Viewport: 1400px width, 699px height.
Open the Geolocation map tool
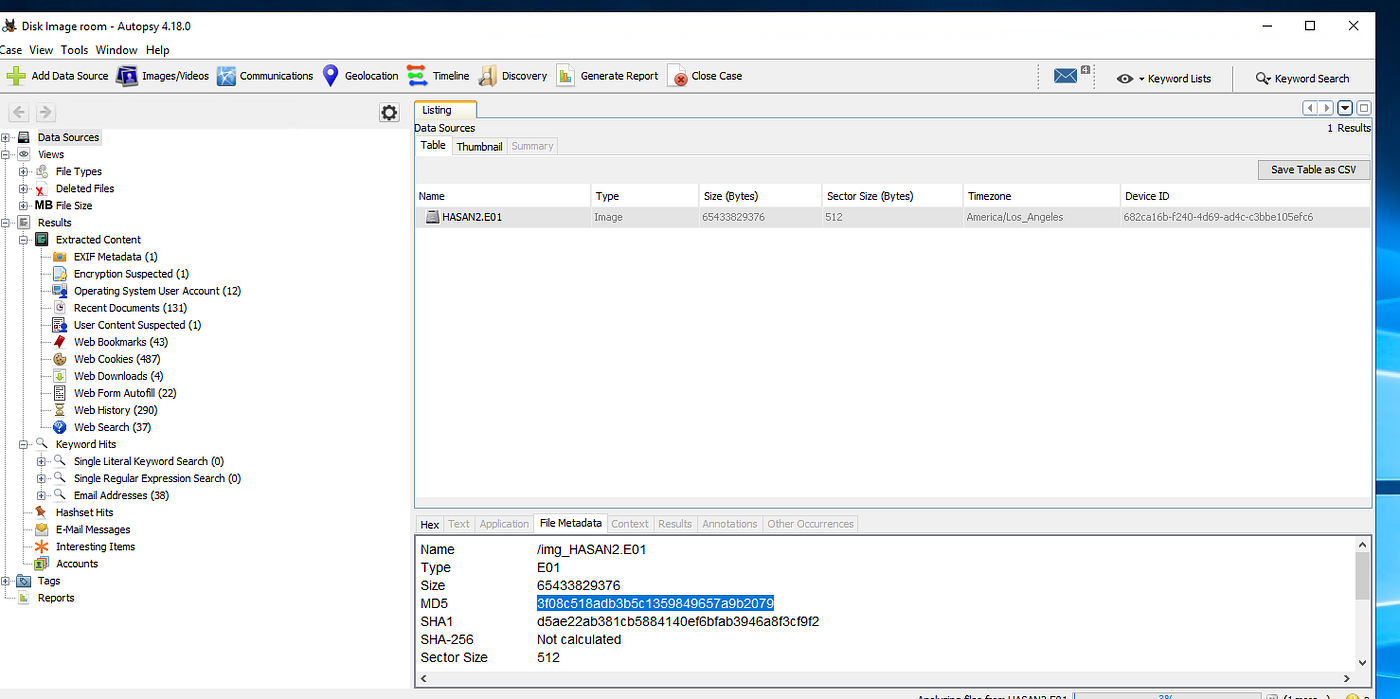pos(360,76)
